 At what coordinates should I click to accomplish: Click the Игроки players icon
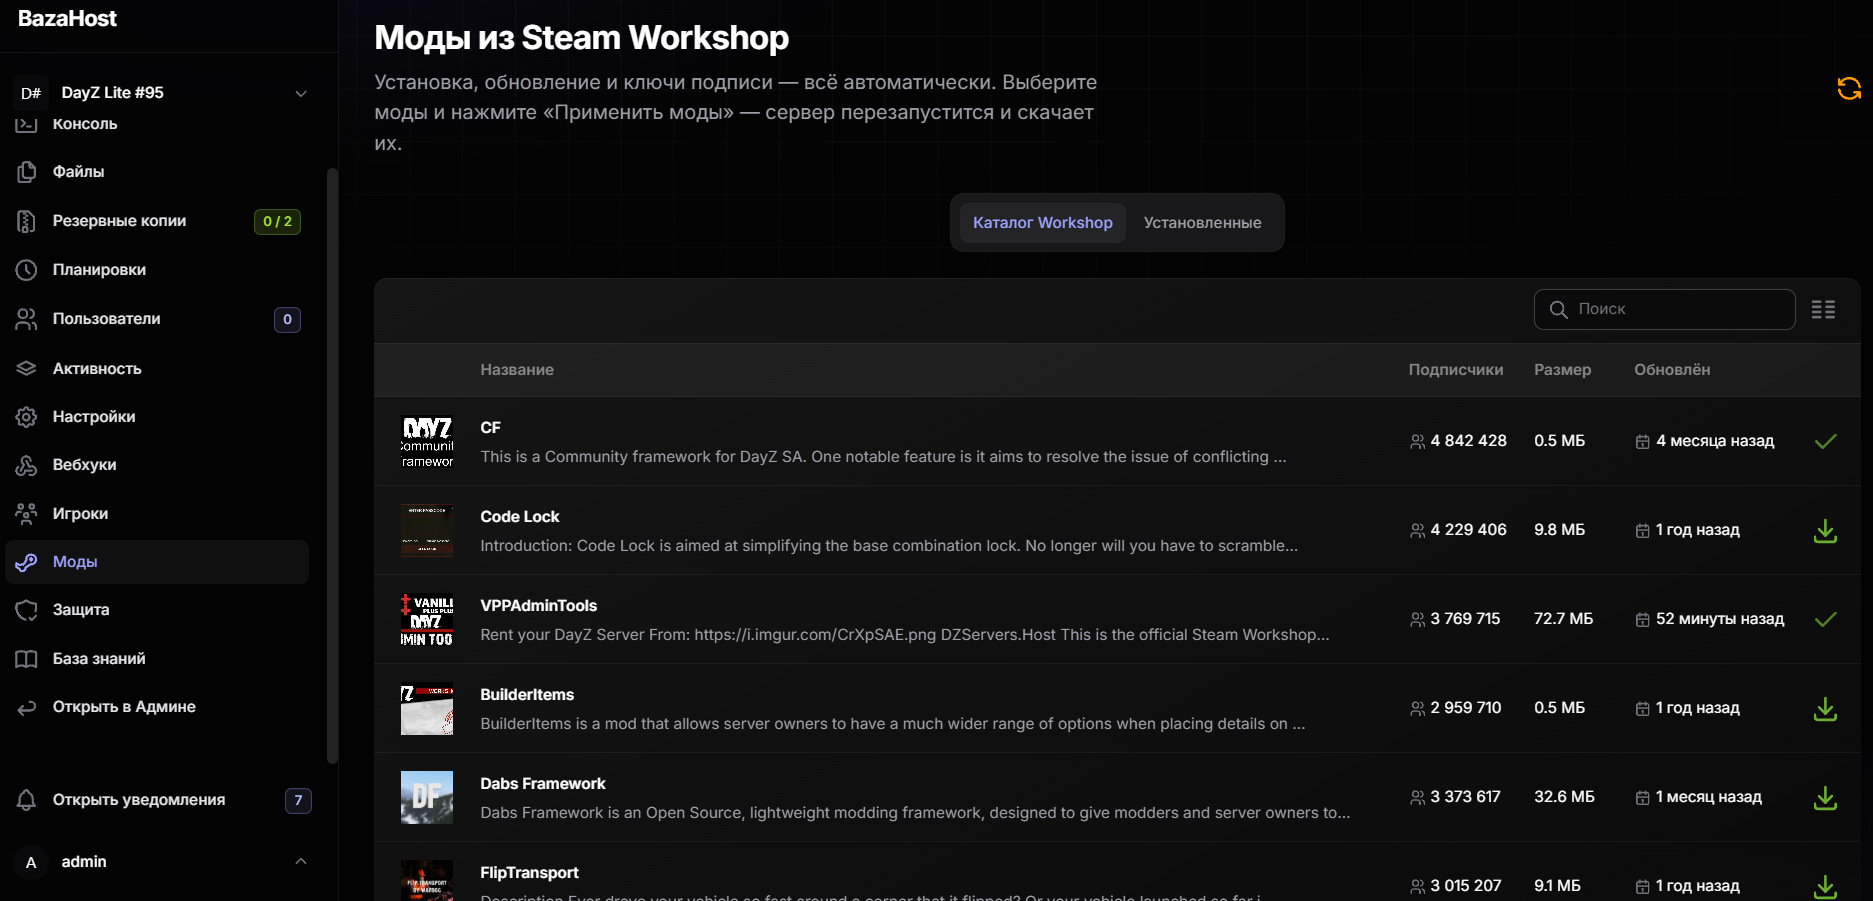point(27,514)
